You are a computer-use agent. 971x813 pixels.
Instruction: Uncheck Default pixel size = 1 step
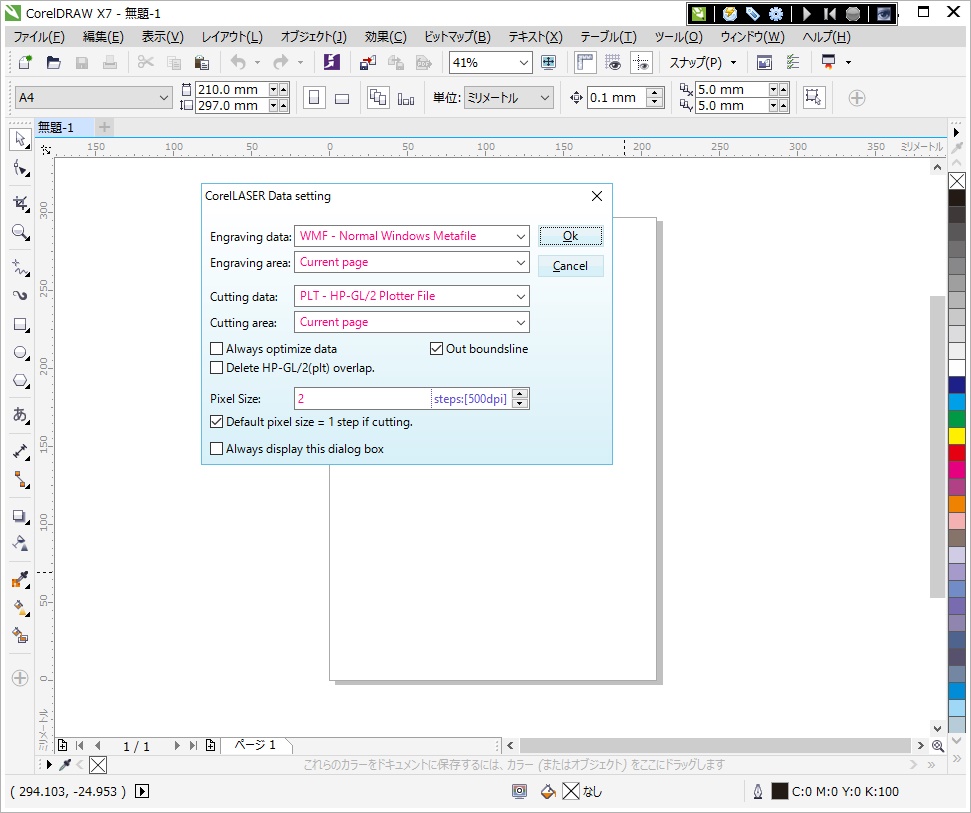[x=216, y=422]
